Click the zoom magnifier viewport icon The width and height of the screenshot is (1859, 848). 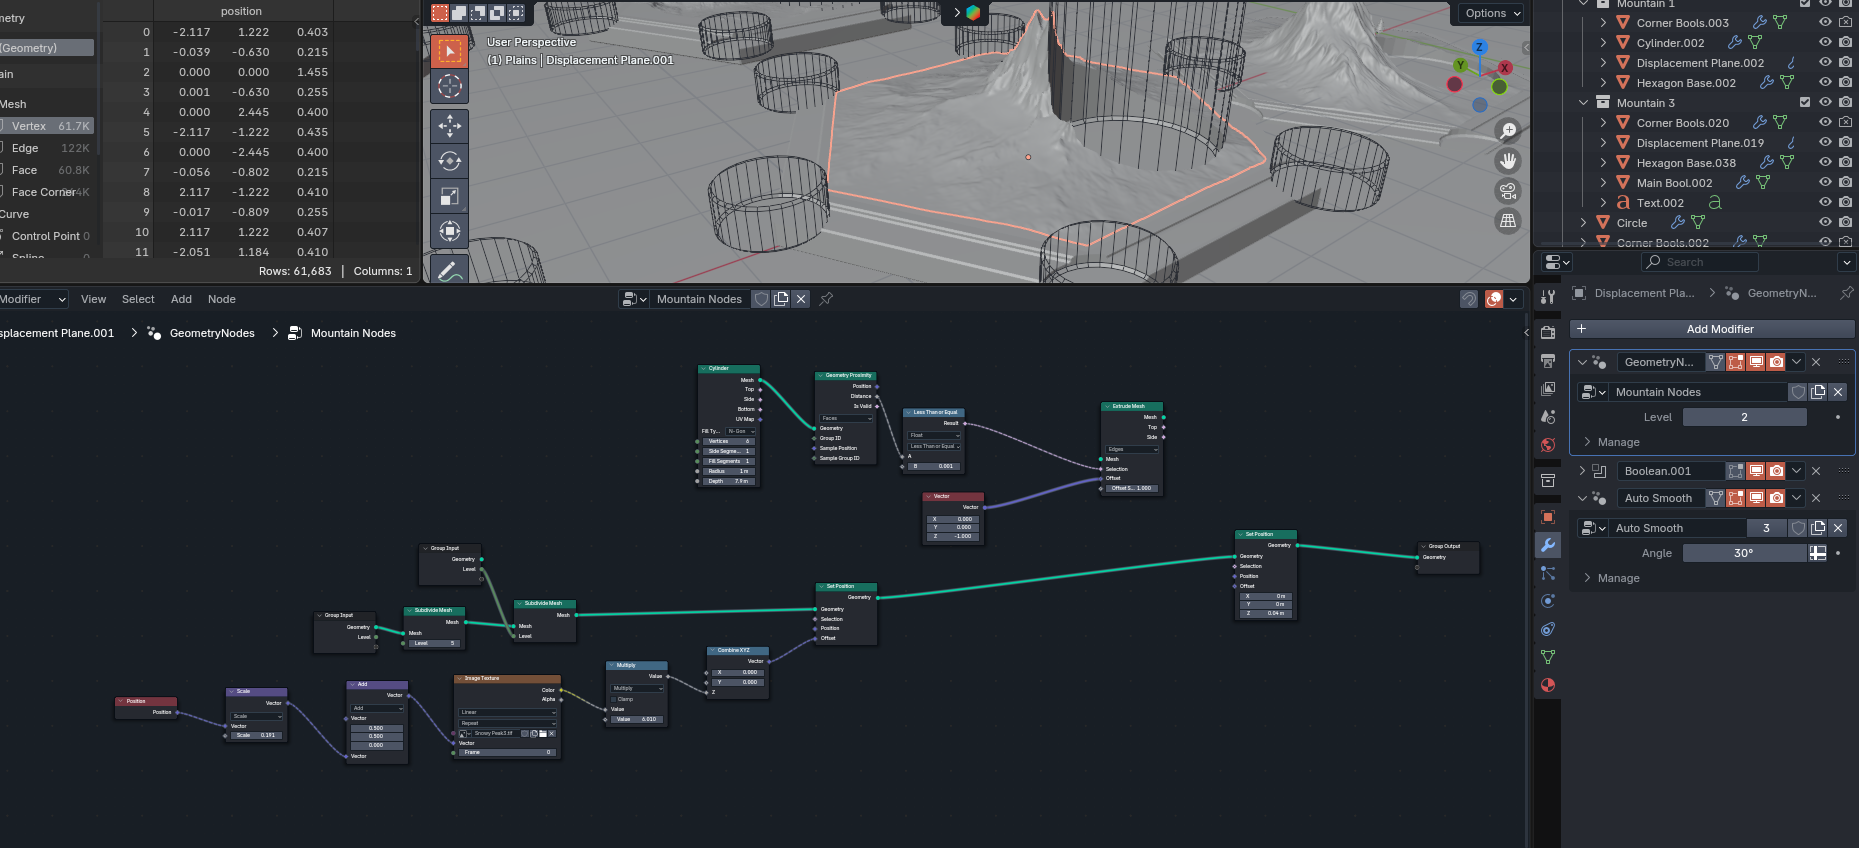click(1508, 131)
